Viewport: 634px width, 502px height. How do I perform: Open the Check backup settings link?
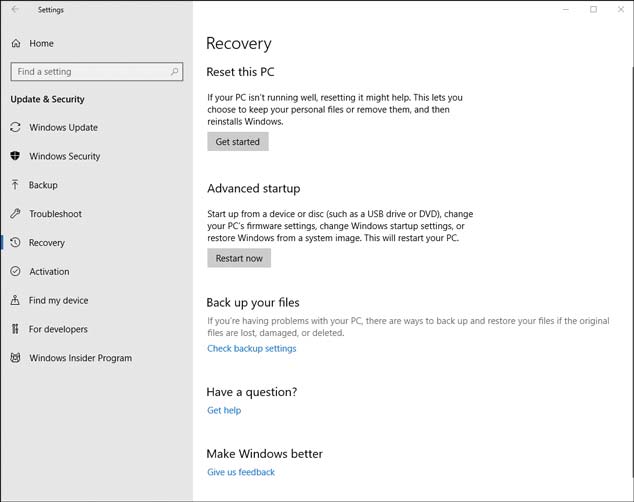pos(251,348)
